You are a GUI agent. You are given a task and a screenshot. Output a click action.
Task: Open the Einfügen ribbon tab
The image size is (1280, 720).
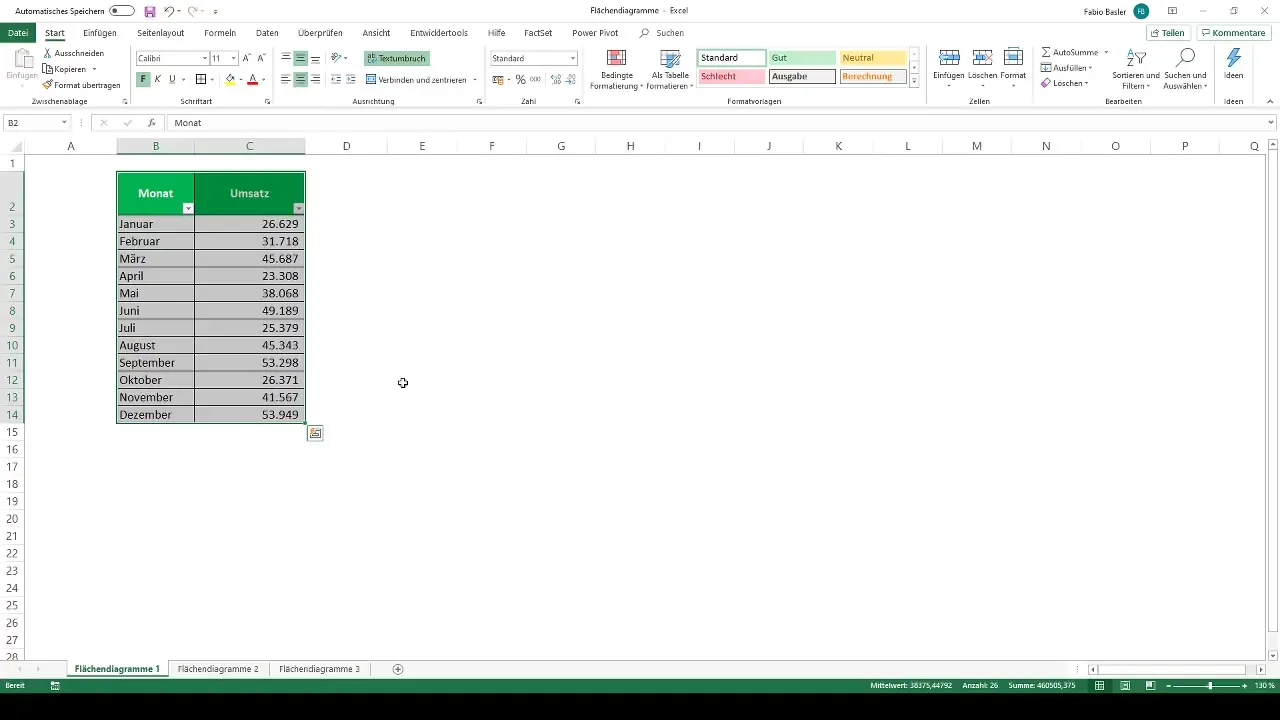(100, 33)
